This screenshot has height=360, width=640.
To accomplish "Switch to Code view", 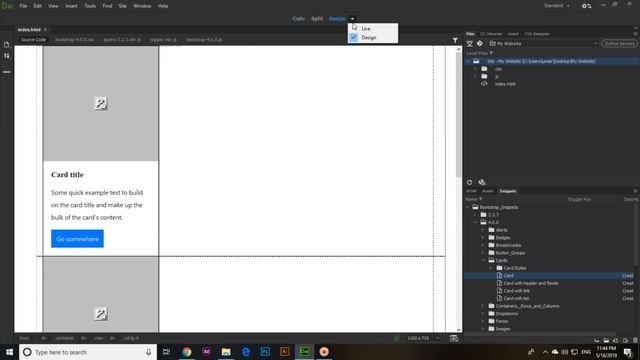I will (x=298, y=19).
